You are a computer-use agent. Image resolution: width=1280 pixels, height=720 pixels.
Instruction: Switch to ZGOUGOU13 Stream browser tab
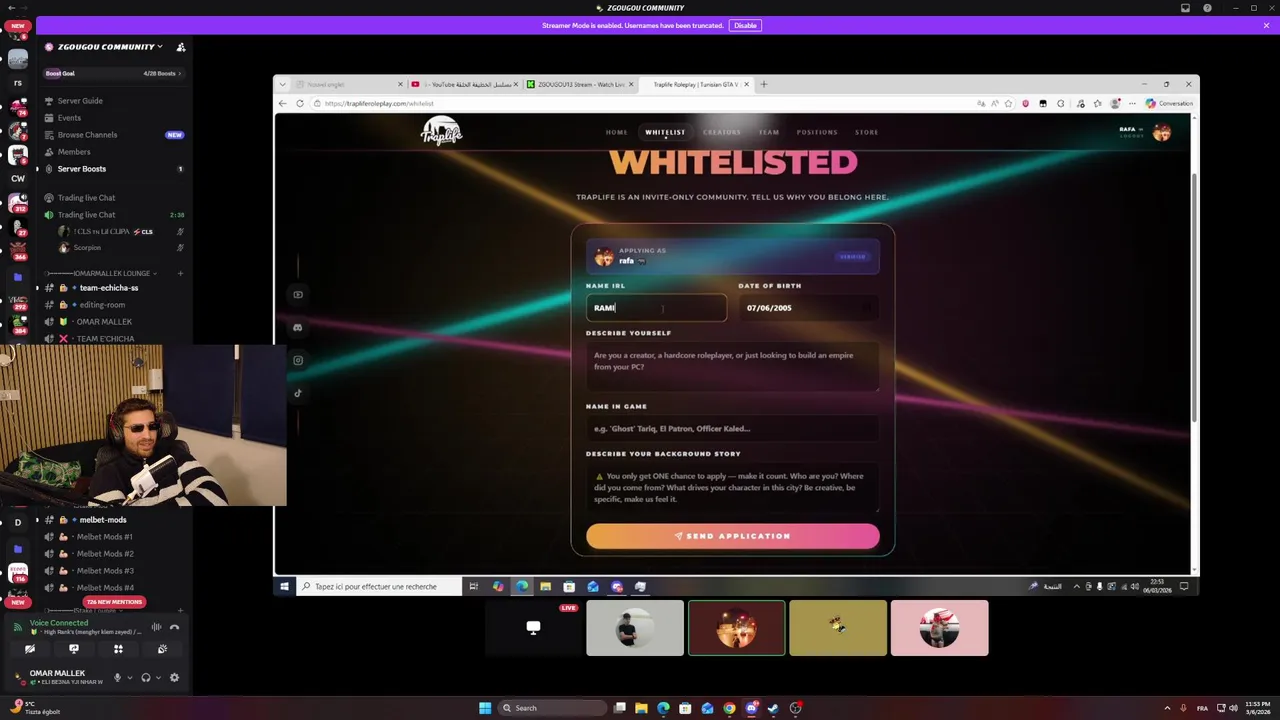pyautogui.click(x=580, y=84)
